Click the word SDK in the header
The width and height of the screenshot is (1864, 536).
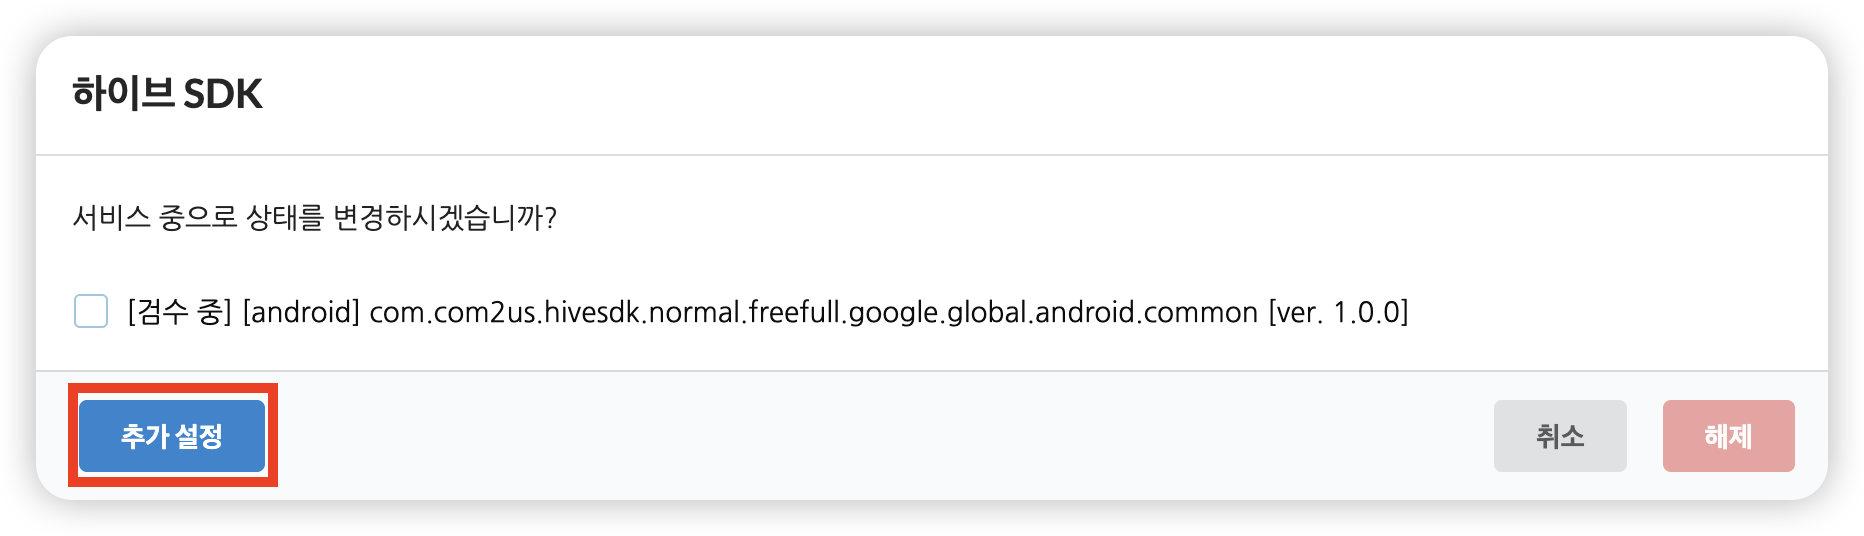[222, 94]
